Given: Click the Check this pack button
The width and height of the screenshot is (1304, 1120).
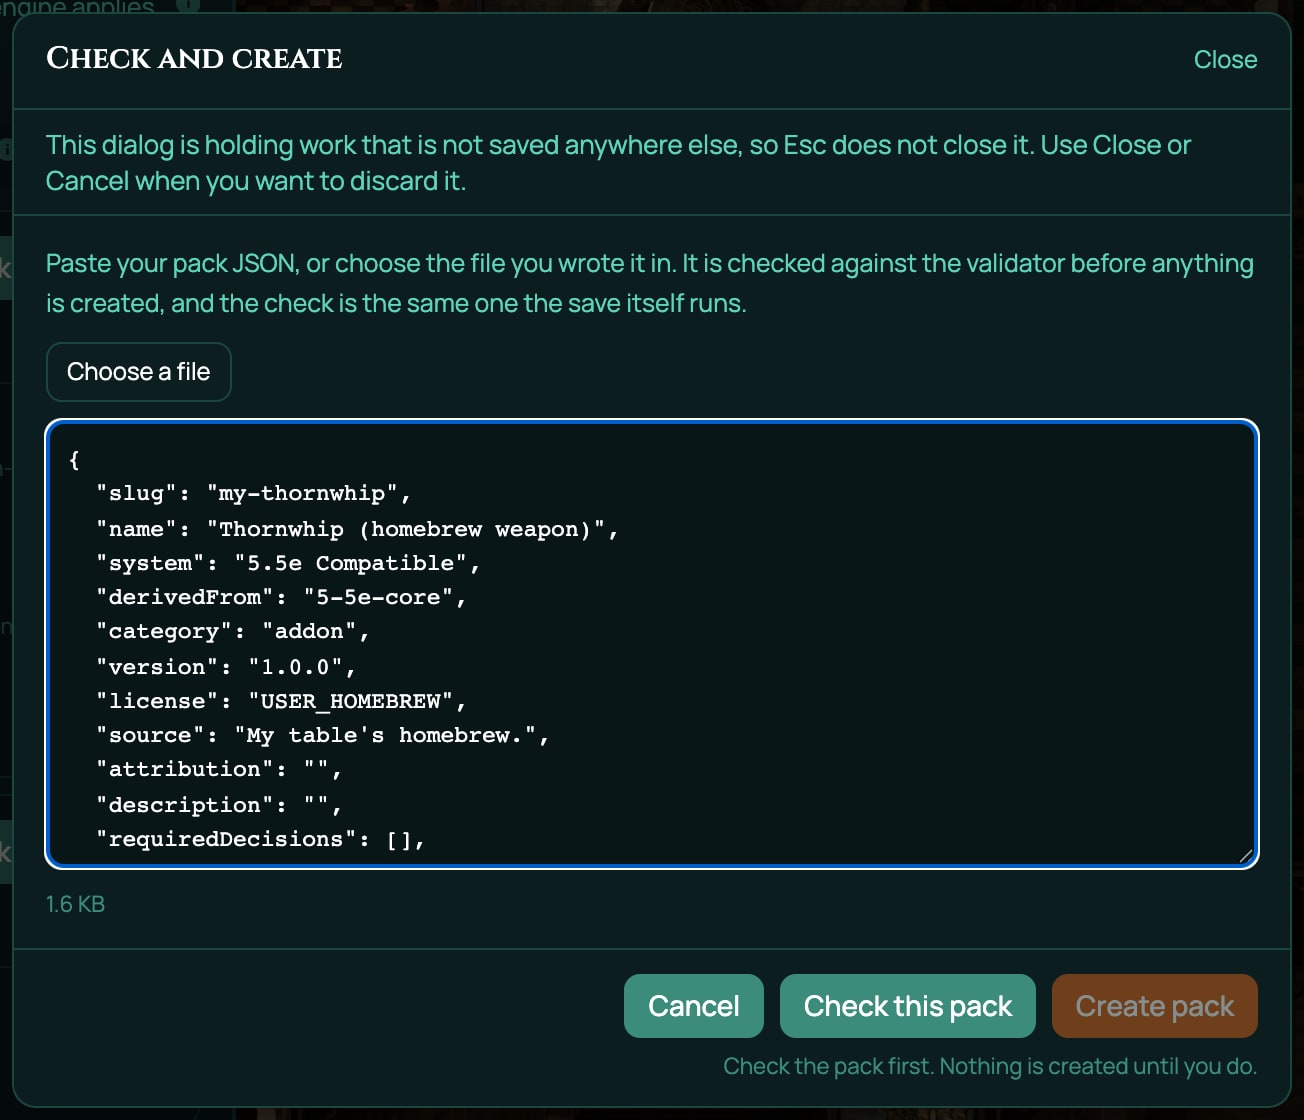Looking at the screenshot, I should (x=908, y=1006).
